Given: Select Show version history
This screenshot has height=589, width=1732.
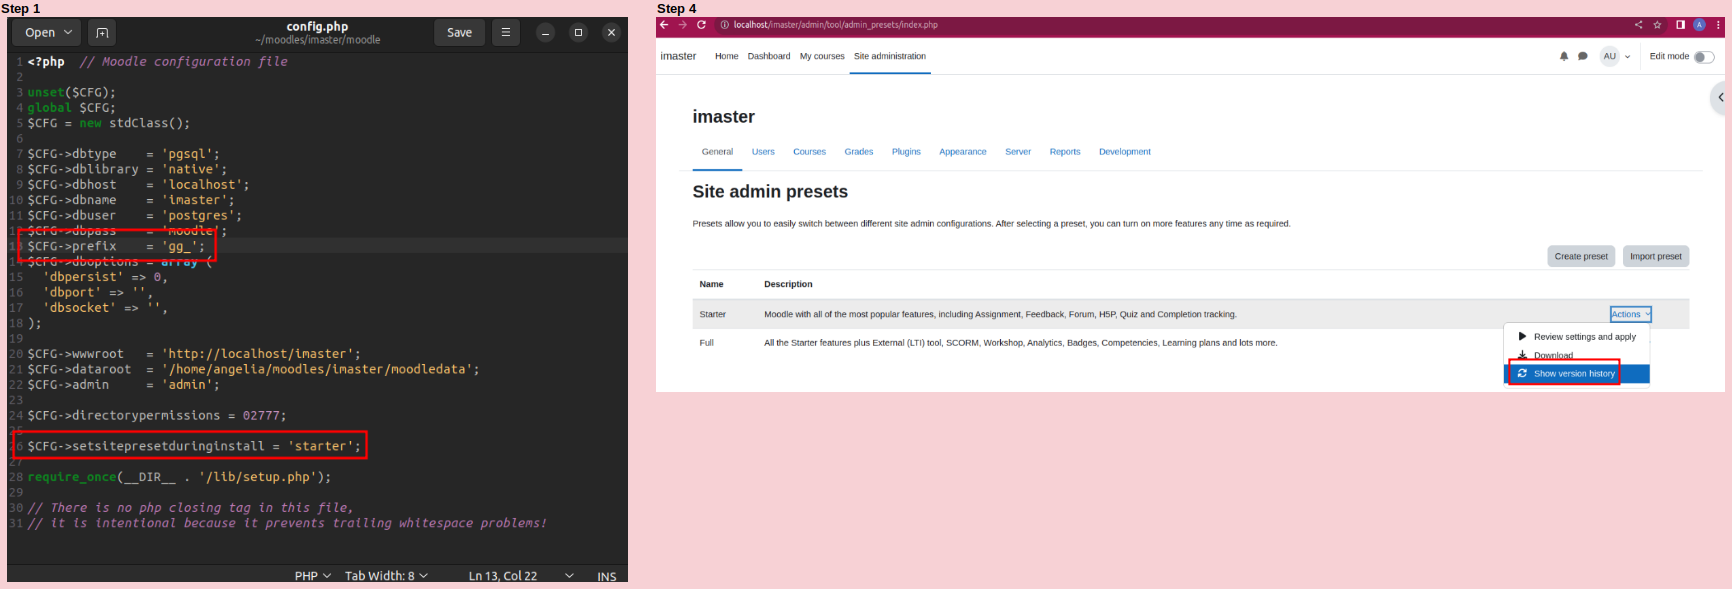Looking at the screenshot, I should tap(1577, 373).
